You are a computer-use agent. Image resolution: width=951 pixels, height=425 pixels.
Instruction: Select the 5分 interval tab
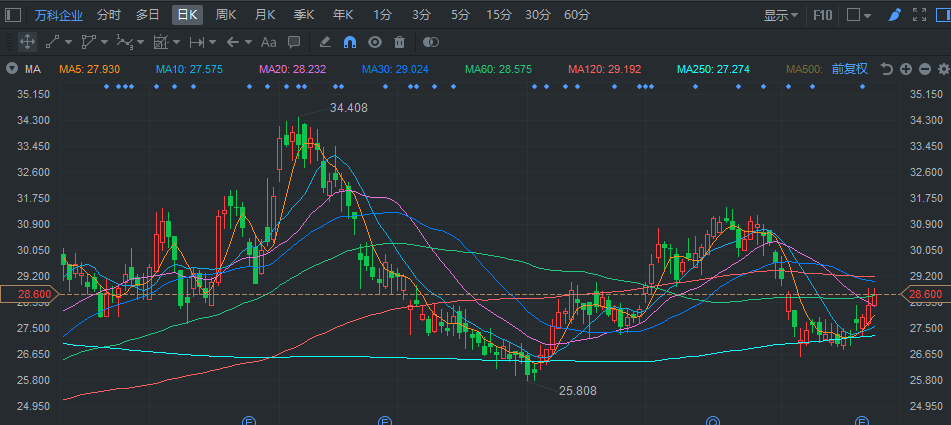(x=460, y=15)
